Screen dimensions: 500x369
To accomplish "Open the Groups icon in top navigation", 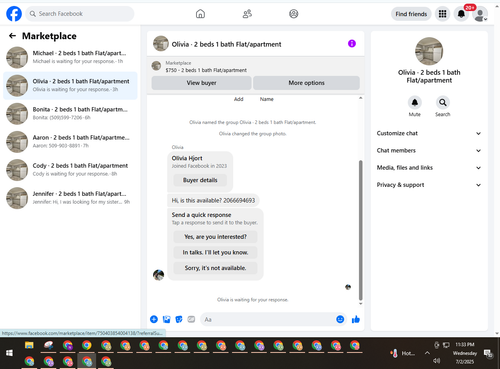I will [x=294, y=14].
